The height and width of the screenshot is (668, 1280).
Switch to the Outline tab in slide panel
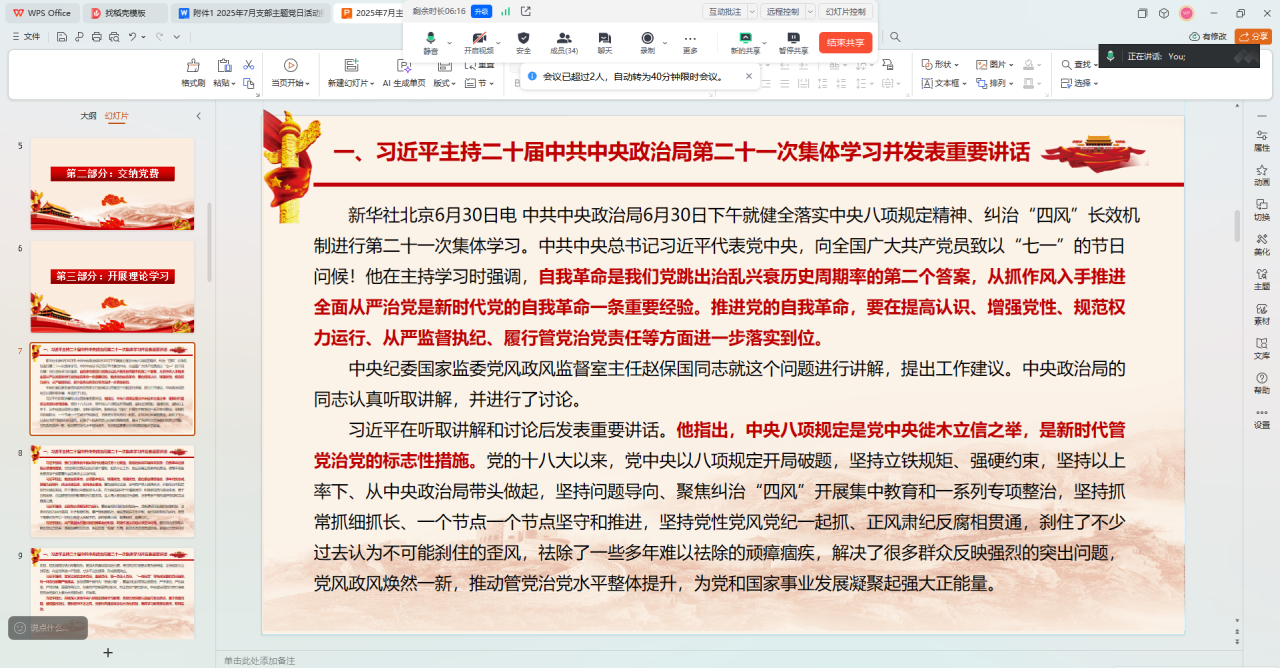point(88,116)
